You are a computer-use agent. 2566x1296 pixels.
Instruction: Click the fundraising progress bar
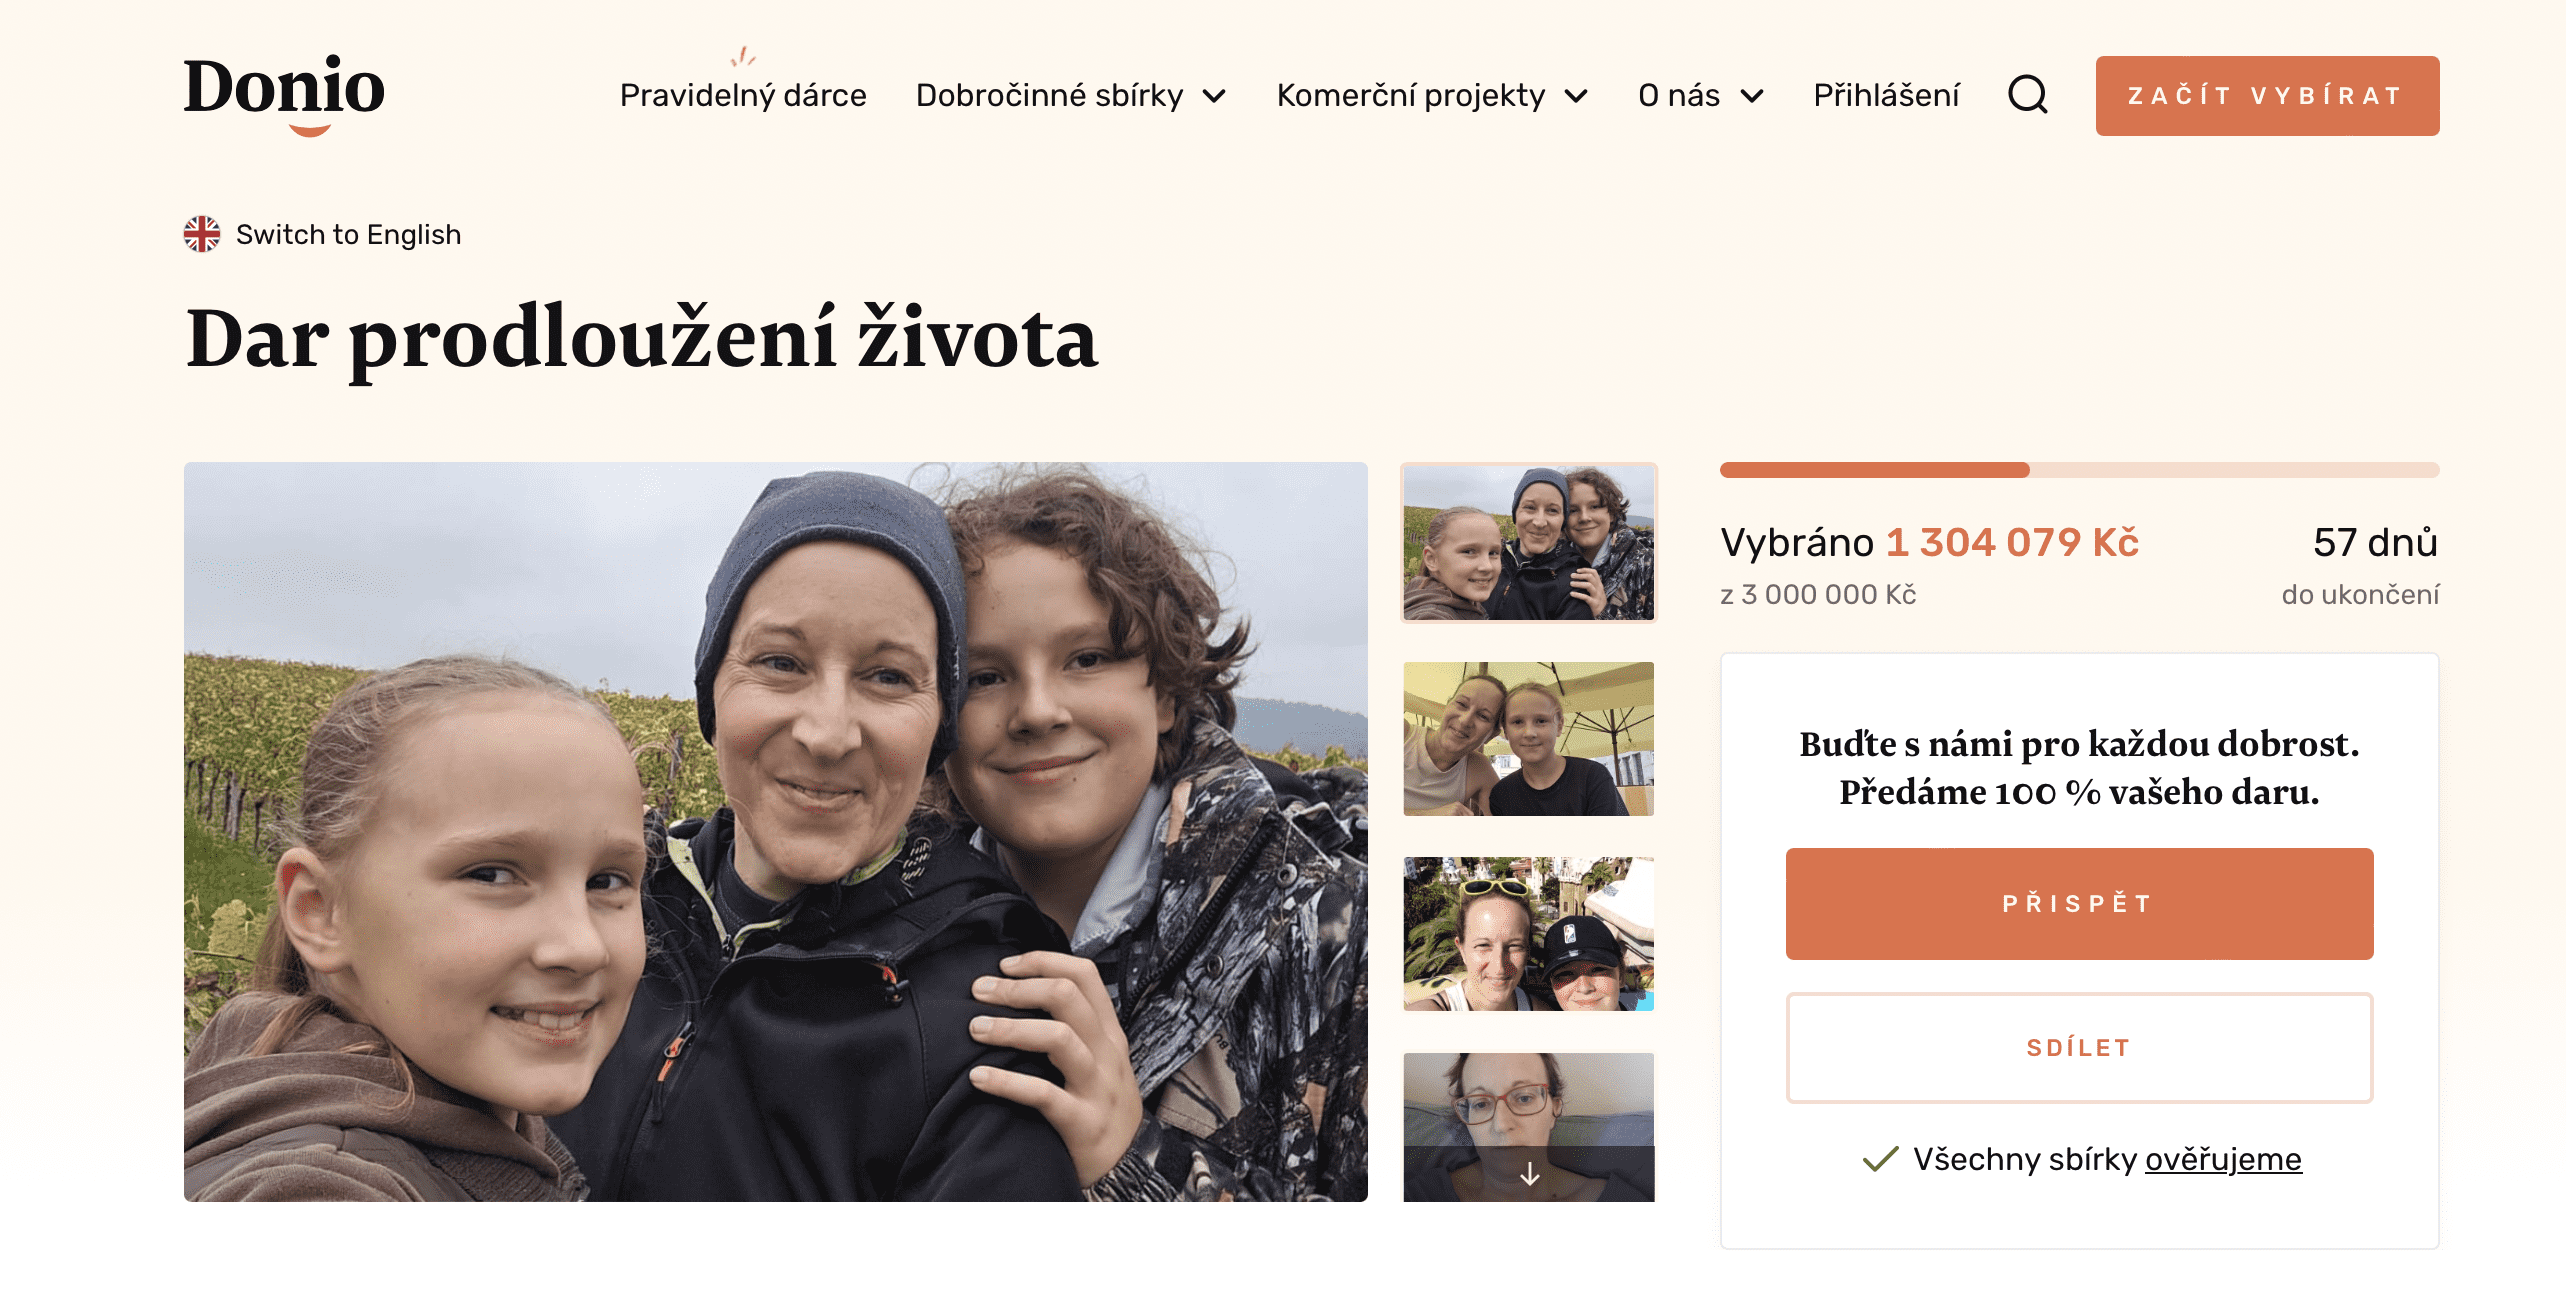(2079, 470)
